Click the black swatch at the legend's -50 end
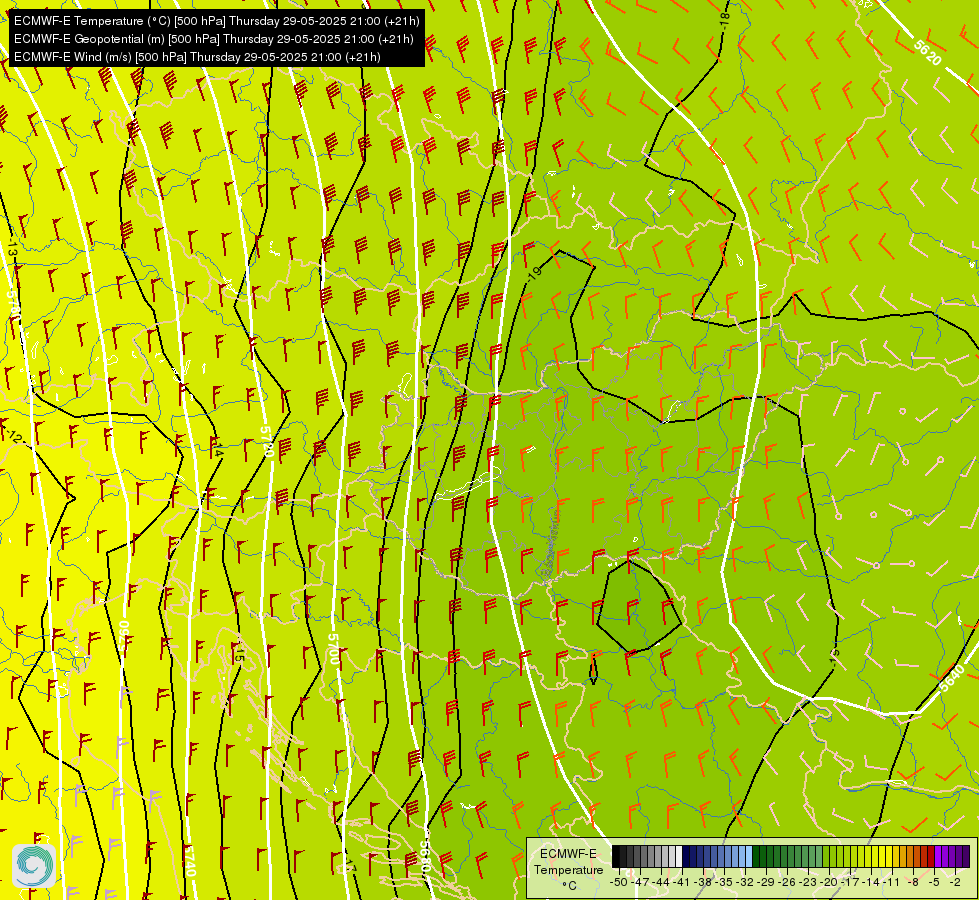The width and height of the screenshot is (979, 900). [x=616, y=856]
